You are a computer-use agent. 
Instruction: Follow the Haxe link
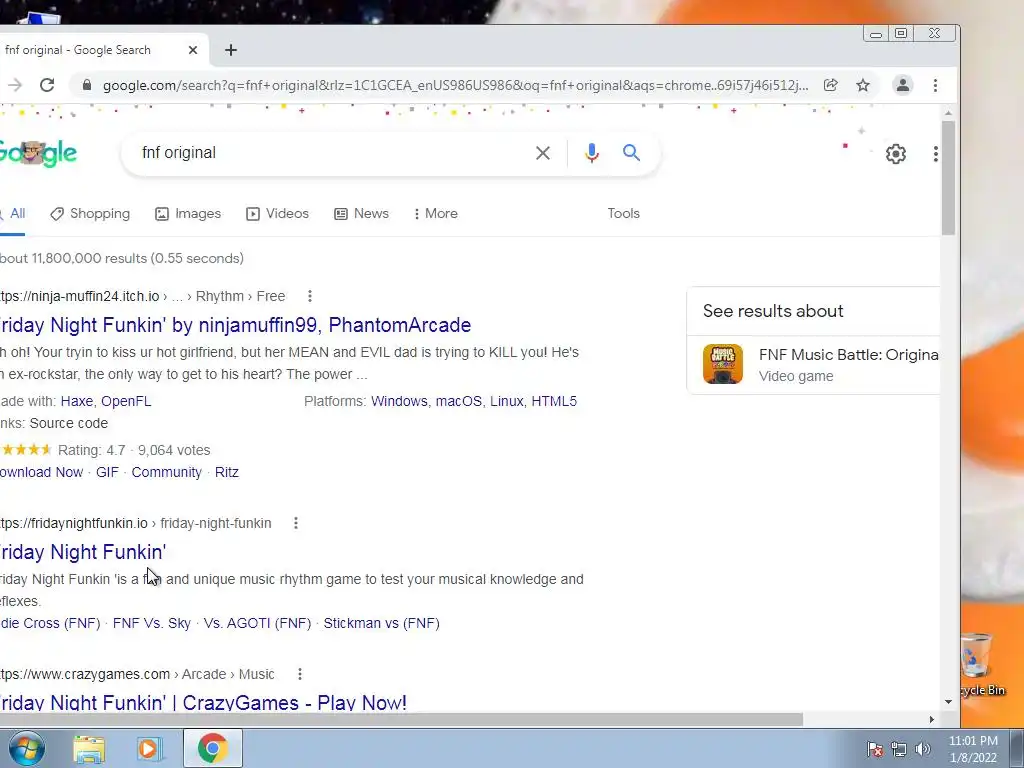76,401
